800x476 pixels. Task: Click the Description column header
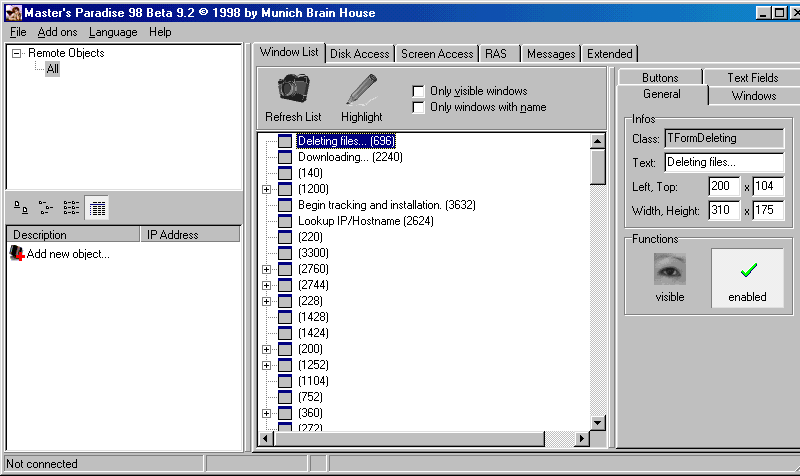70,235
